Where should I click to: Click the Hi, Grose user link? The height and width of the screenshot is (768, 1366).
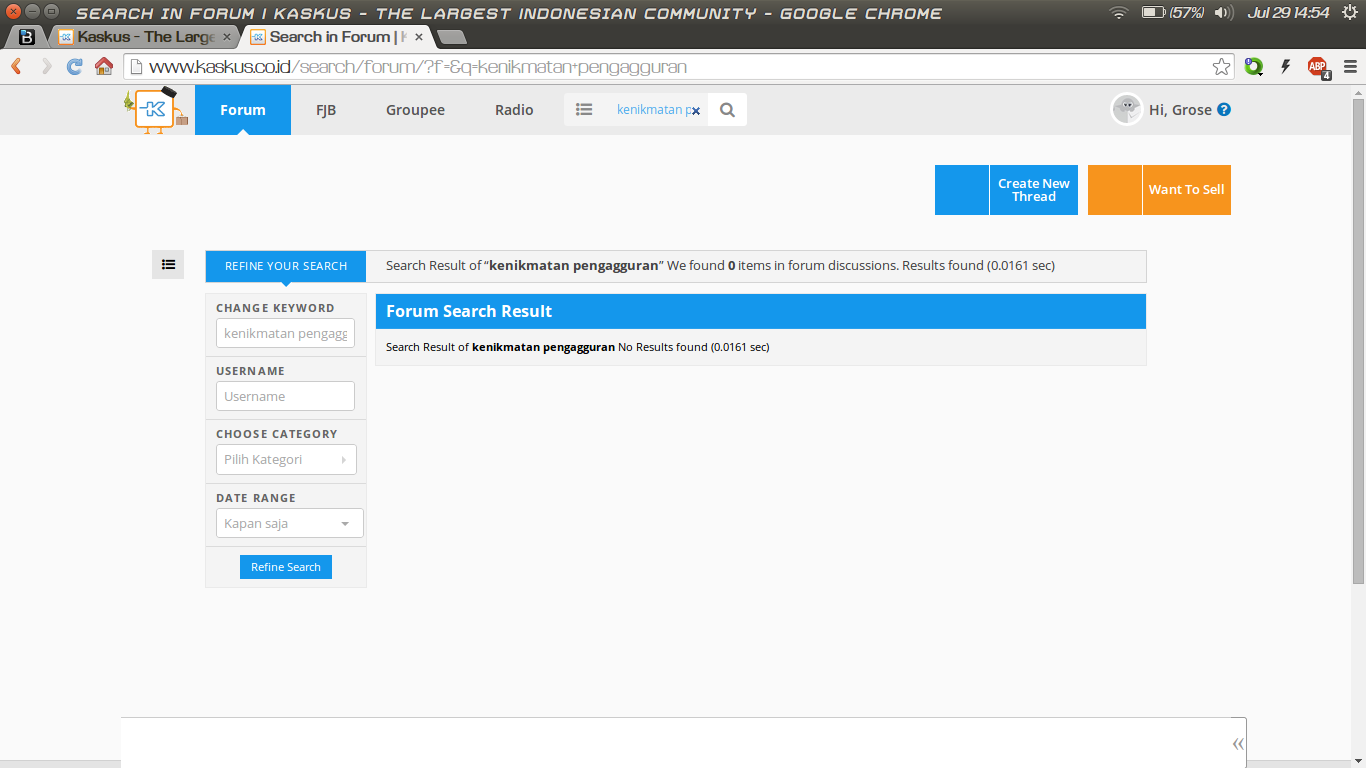point(1180,110)
